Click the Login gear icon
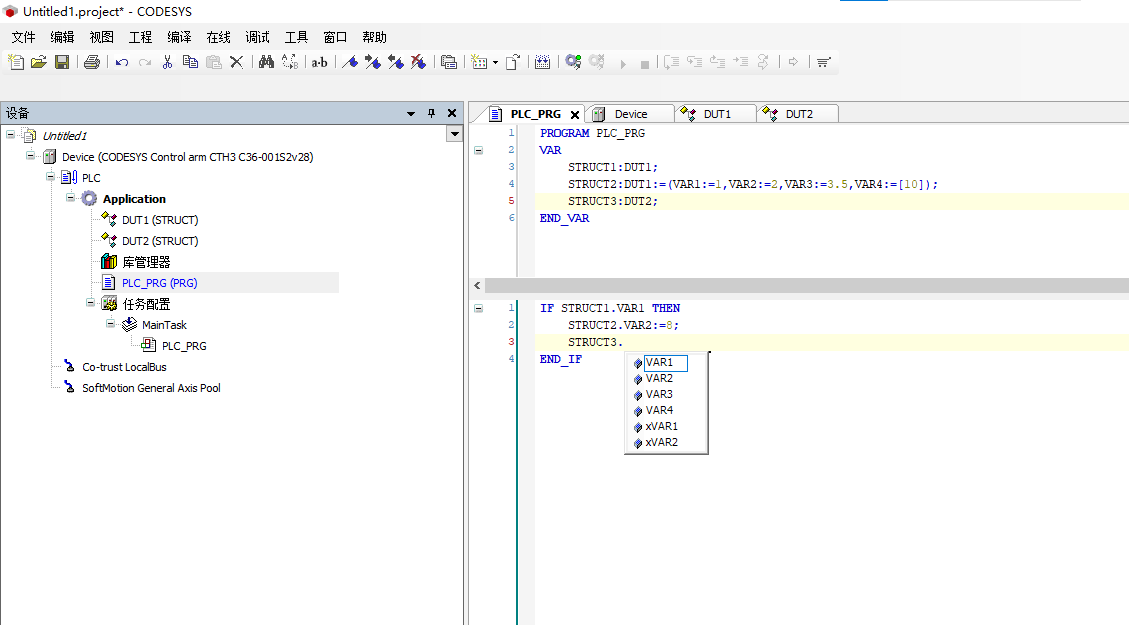The image size is (1129, 625). [573, 62]
